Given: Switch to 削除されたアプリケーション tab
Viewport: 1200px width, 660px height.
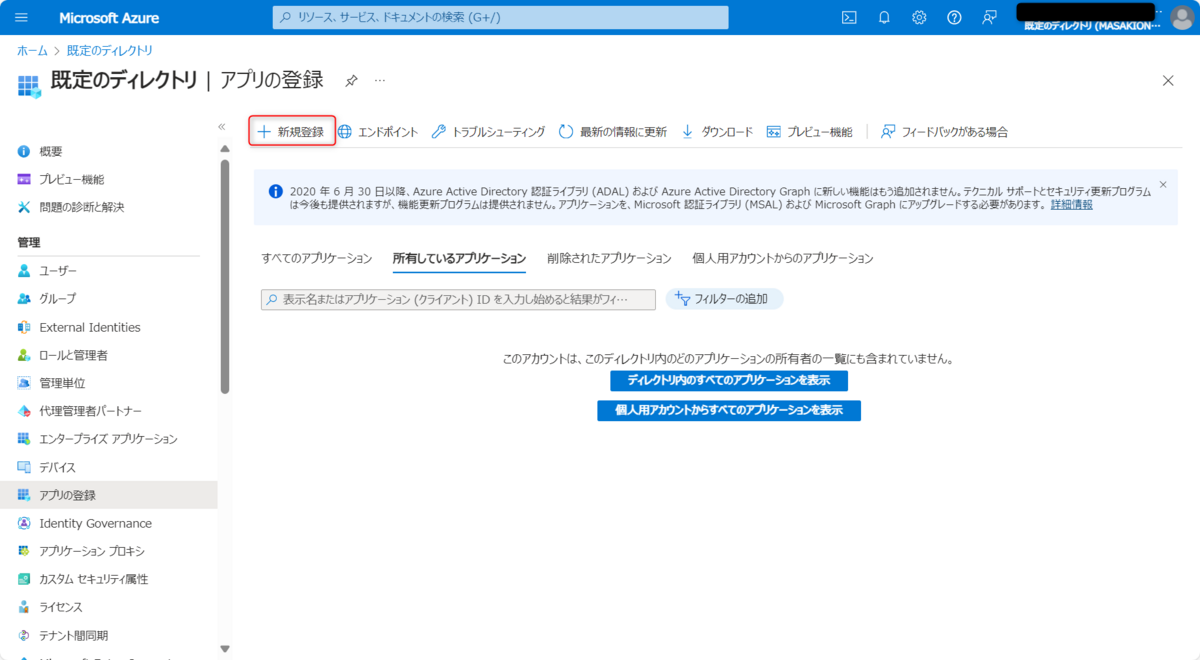Looking at the screenshot, I should pyautogui.click(x=609, y=258).
